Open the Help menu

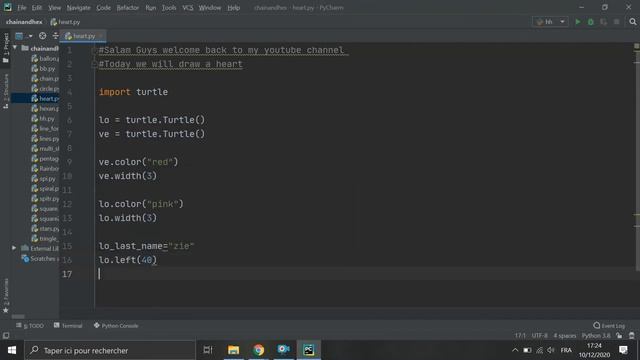click(233, 8)
